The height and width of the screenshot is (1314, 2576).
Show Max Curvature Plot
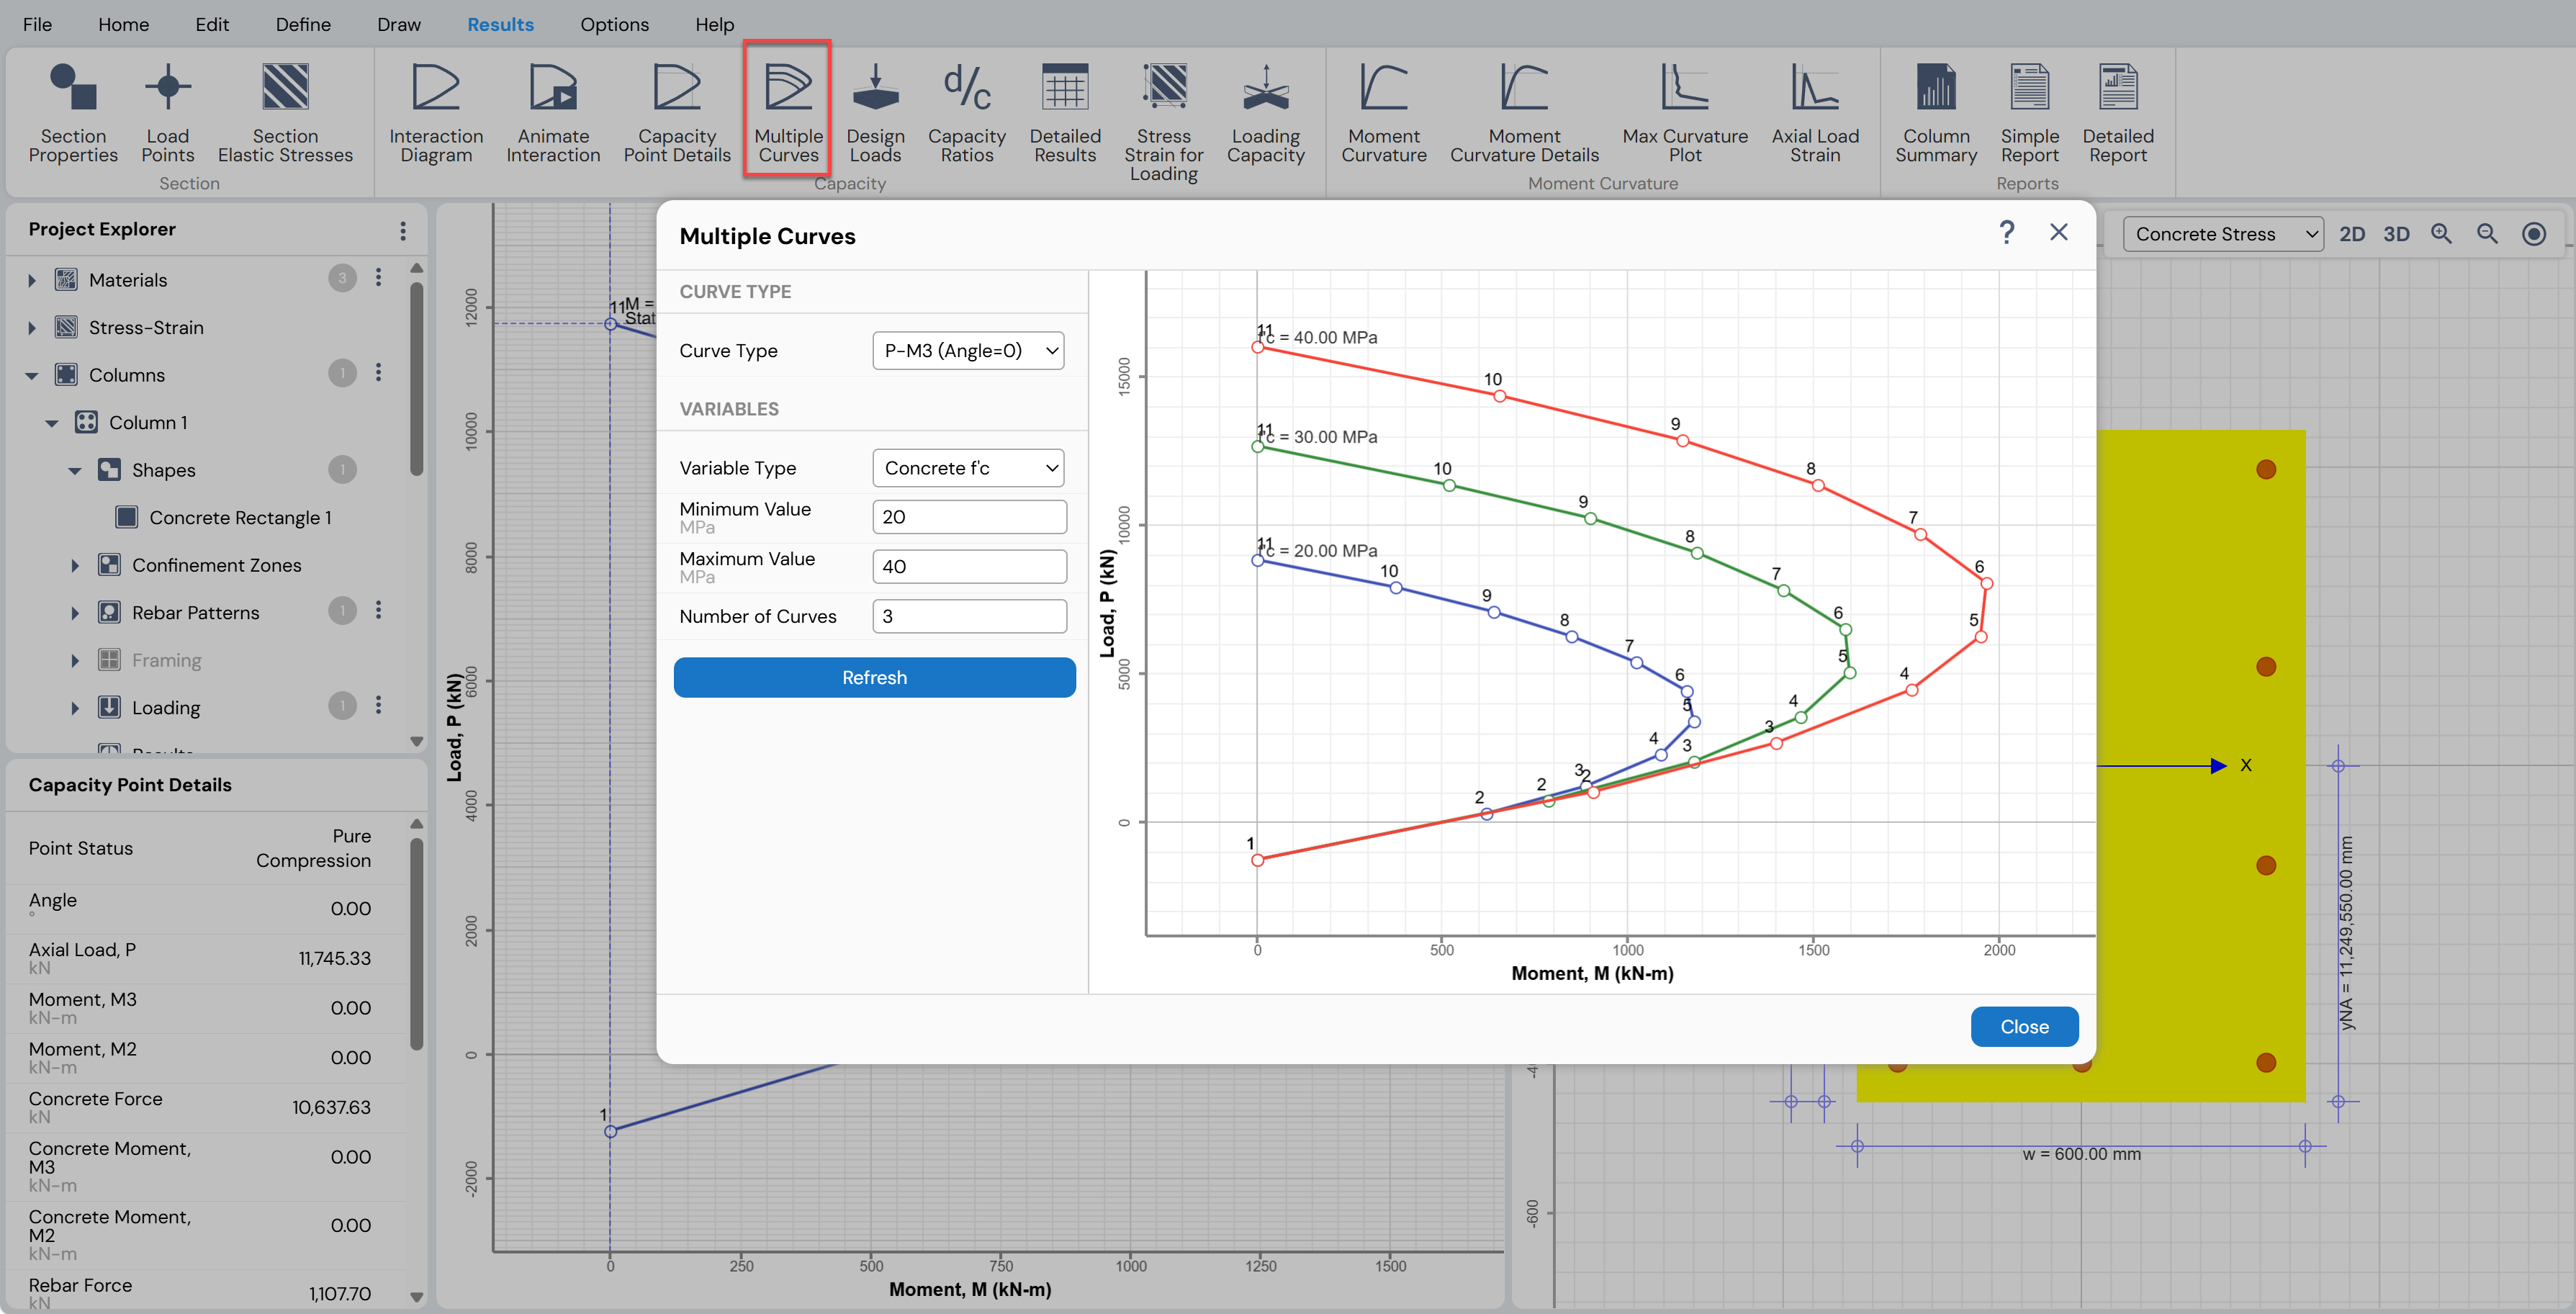1685,112
